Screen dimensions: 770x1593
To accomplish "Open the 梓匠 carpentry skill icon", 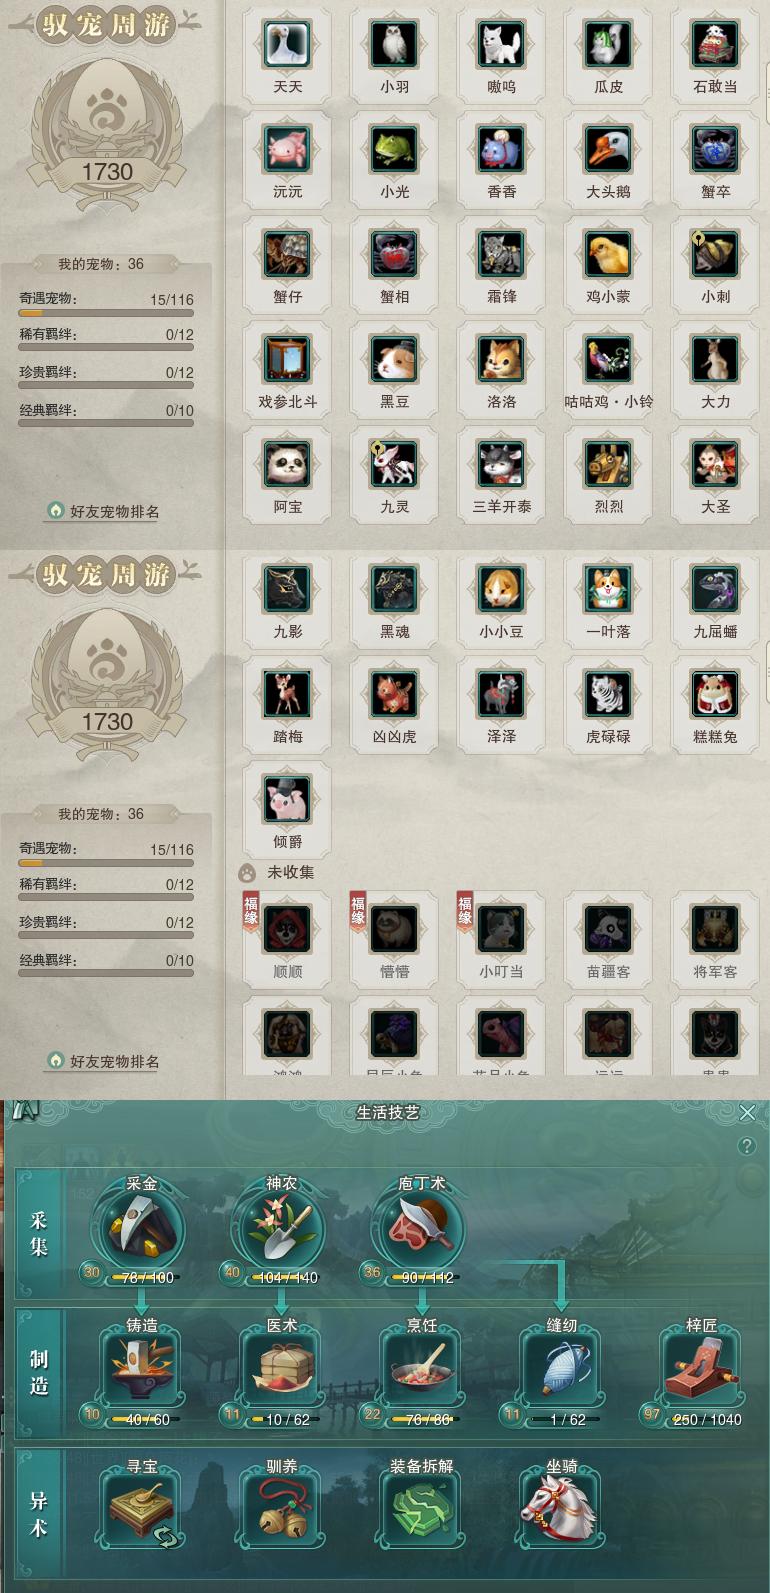I will 701,1369.
